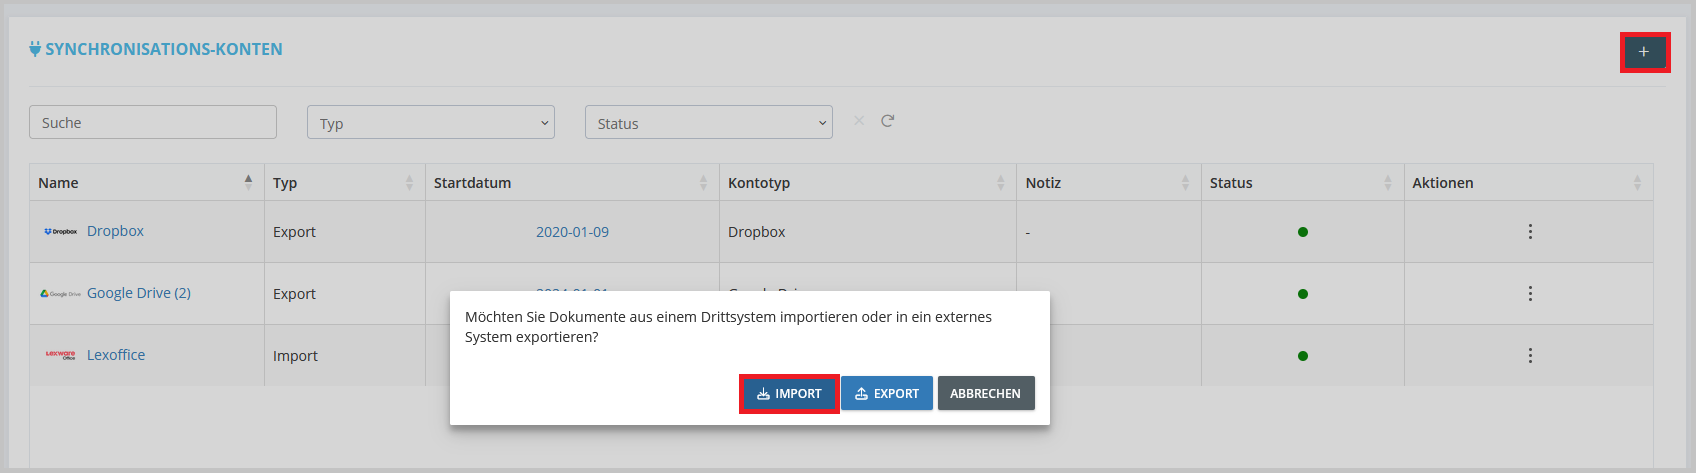Sort table by Kontotyp column

click(x=868, y=182)
